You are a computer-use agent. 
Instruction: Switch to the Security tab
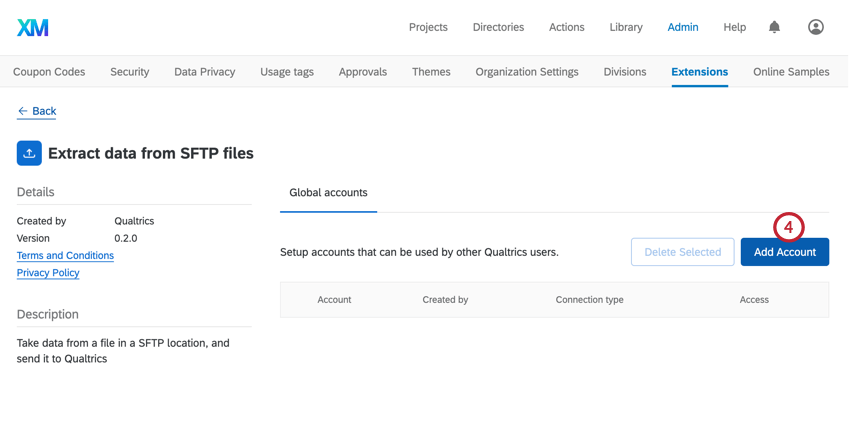[x=130, y=72]
